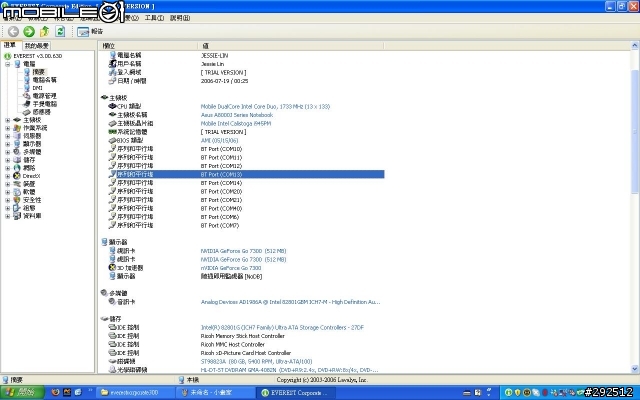Select the 手提電腦 portable computer tree item
This screenshot has height=400, width=640.
pos(44,104)
